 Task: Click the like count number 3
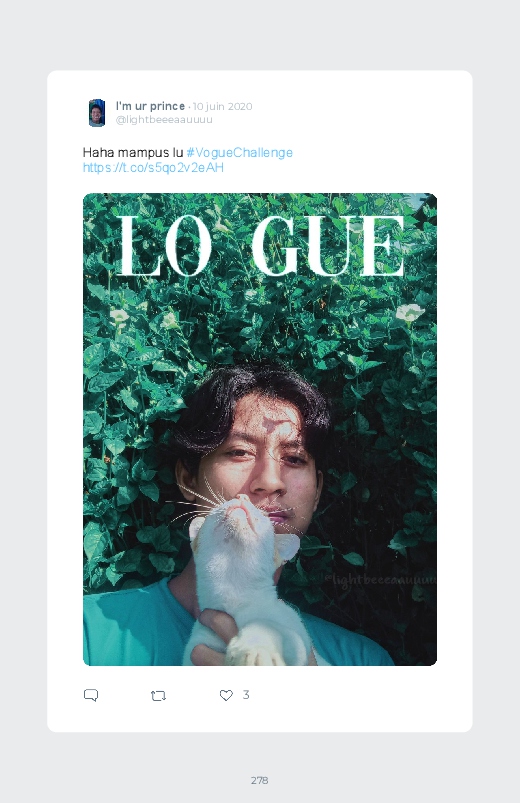(x=246, y=694)
